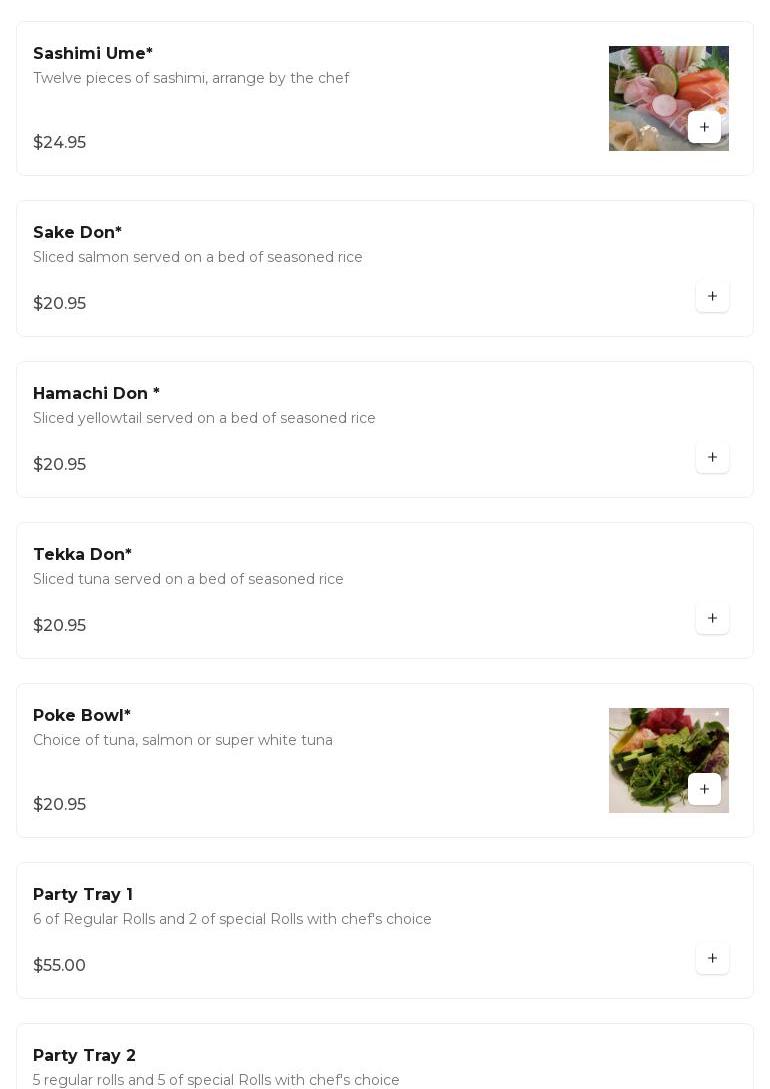Click the sliced yellowtail description text

(x=204, y=418)
